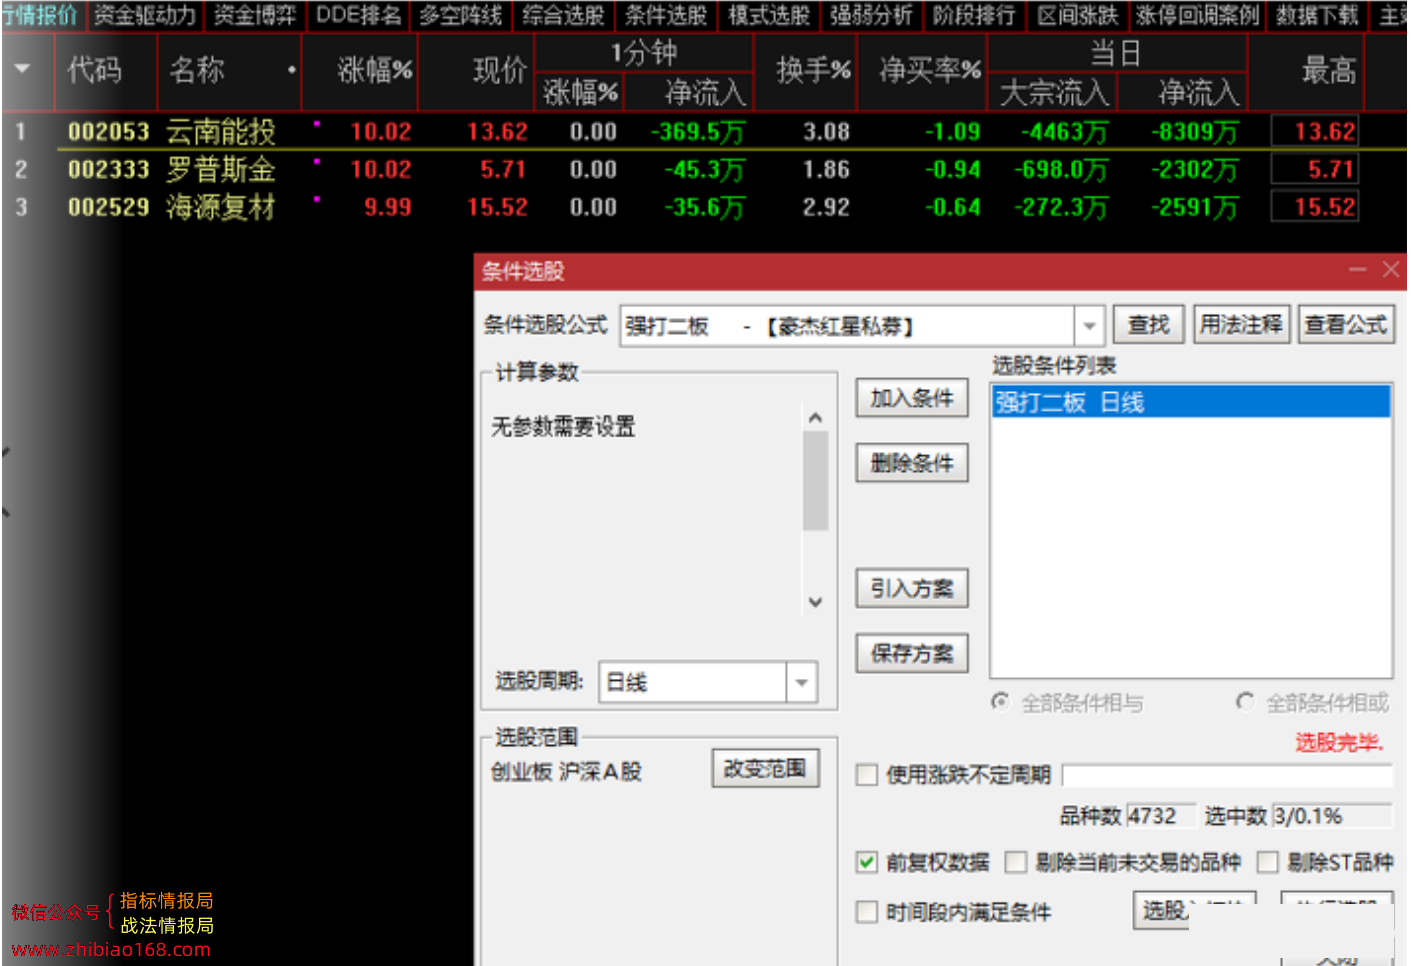Minimize the 条件选股 dialog
Screen dimensions: 1411x966
pyautogui.click(x=1357, y=270)
